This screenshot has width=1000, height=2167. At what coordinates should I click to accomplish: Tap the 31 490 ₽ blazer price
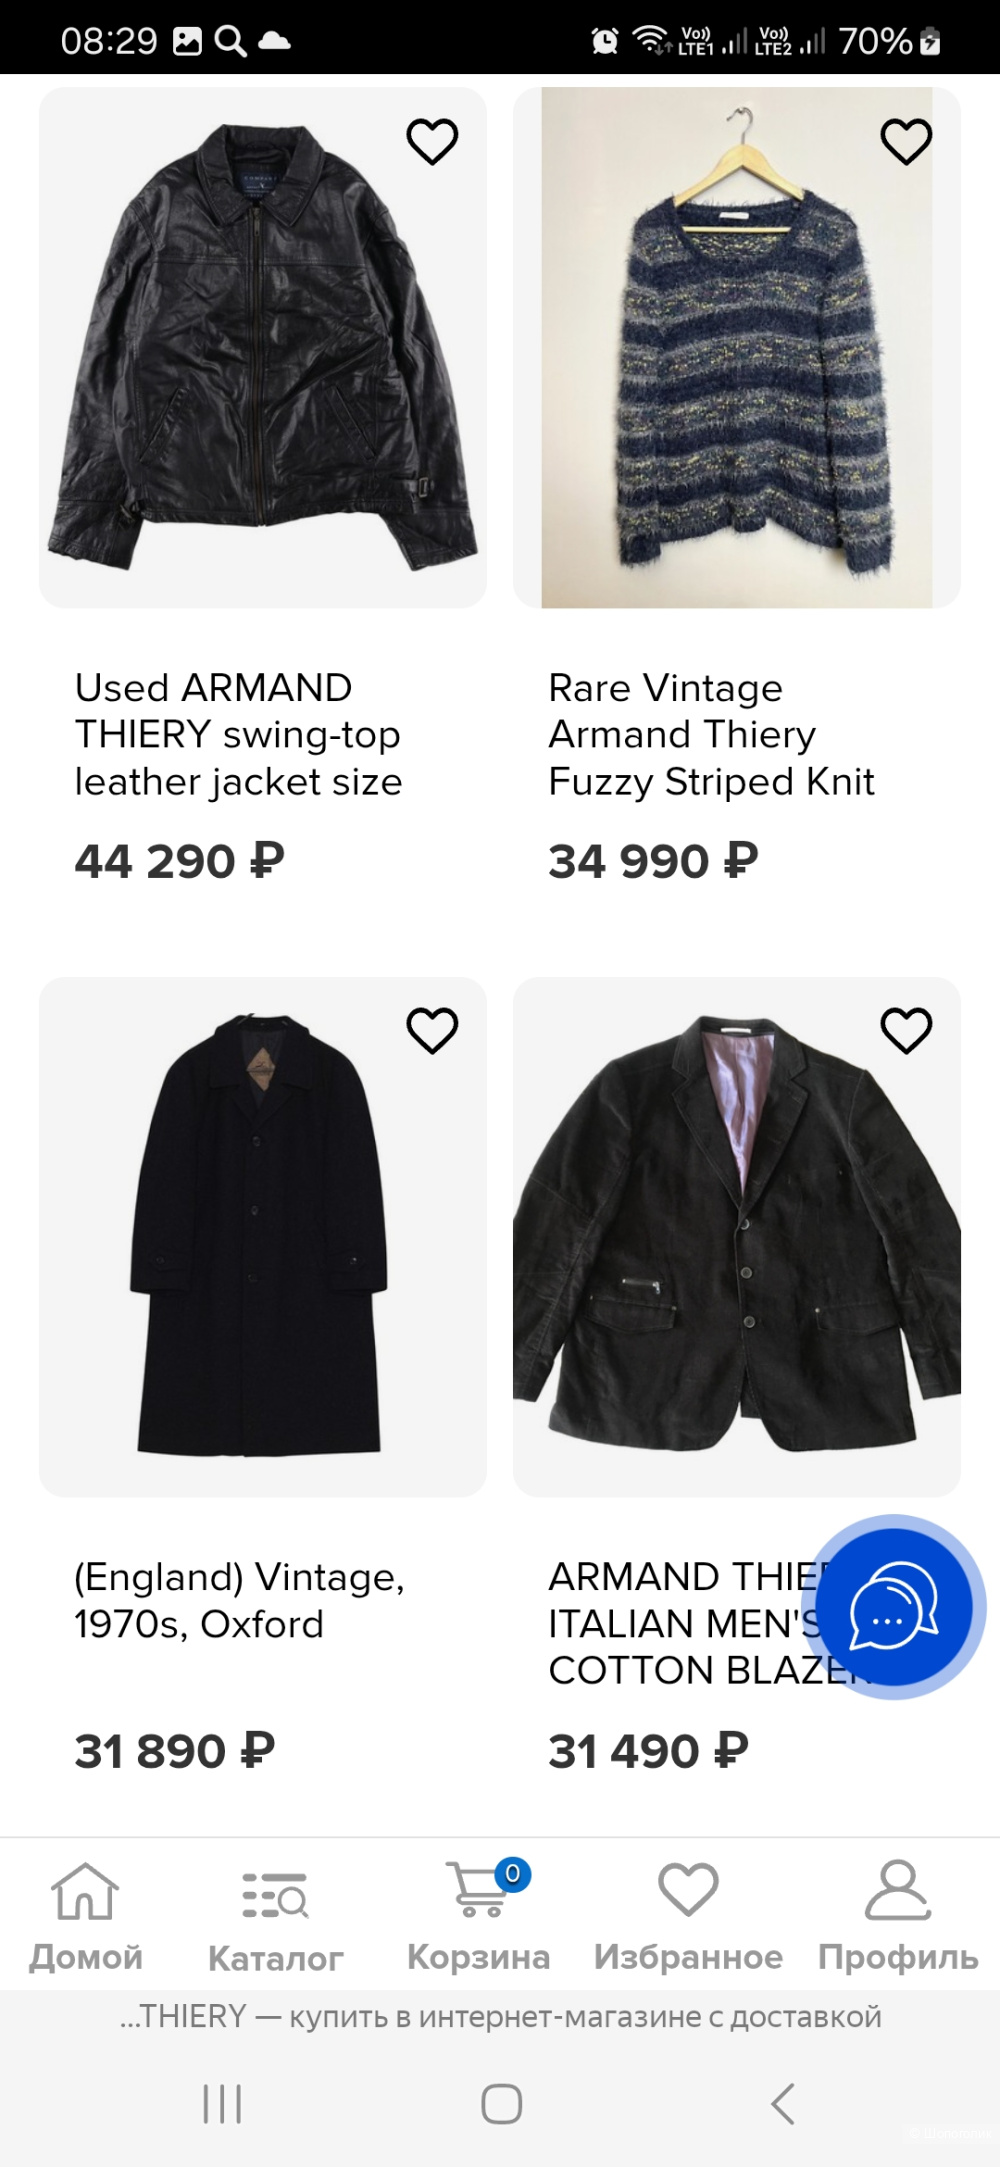tap(648, 1751)
